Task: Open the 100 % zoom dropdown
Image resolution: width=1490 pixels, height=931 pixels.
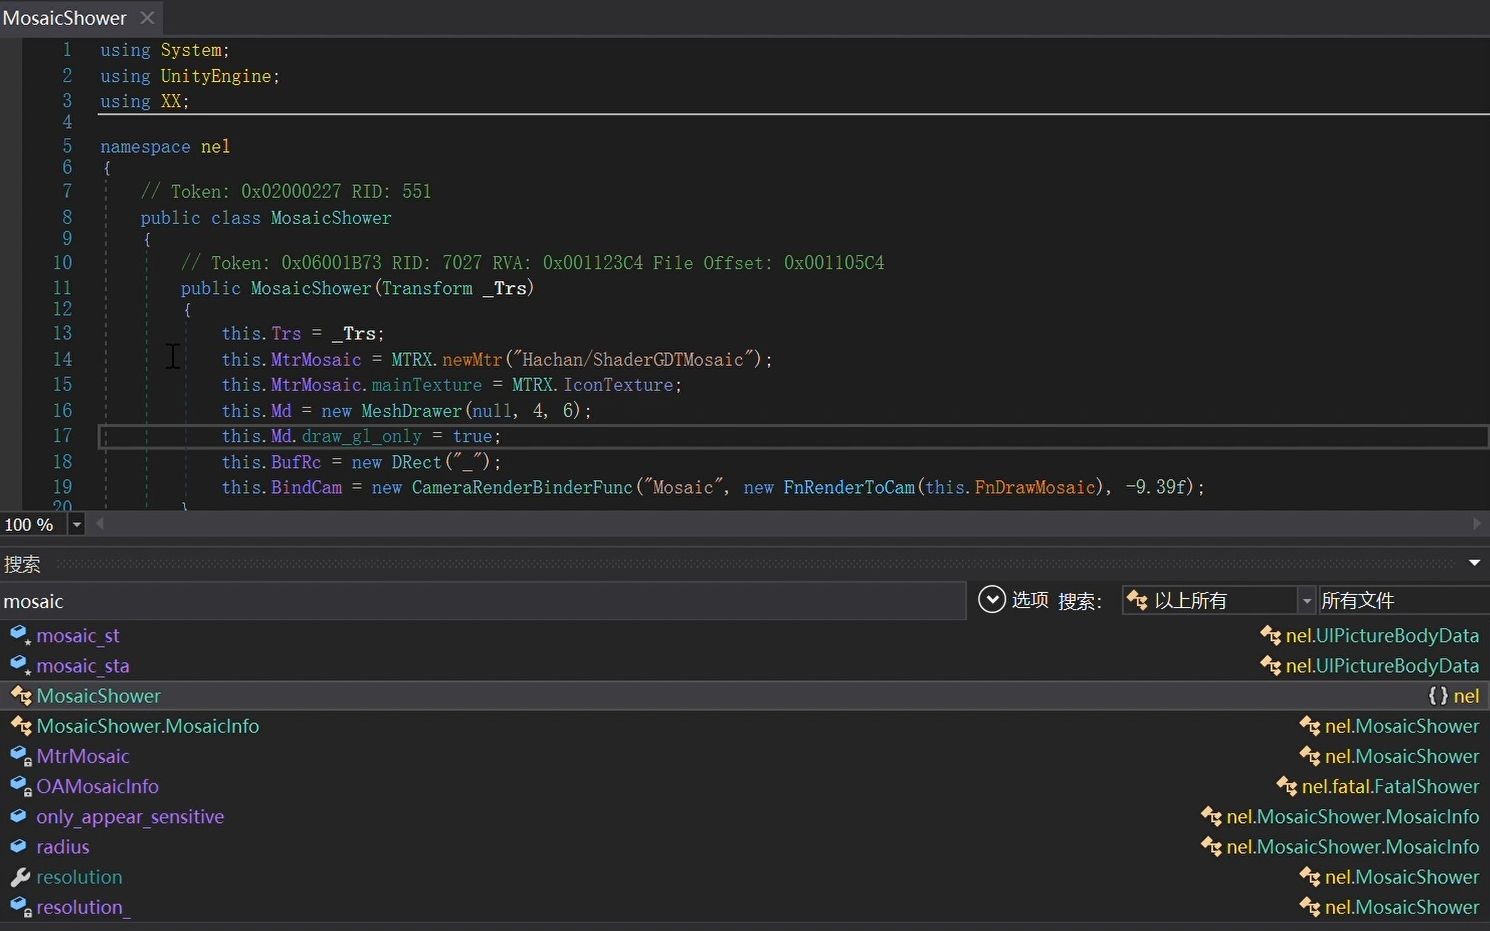Action: point(77,525)
